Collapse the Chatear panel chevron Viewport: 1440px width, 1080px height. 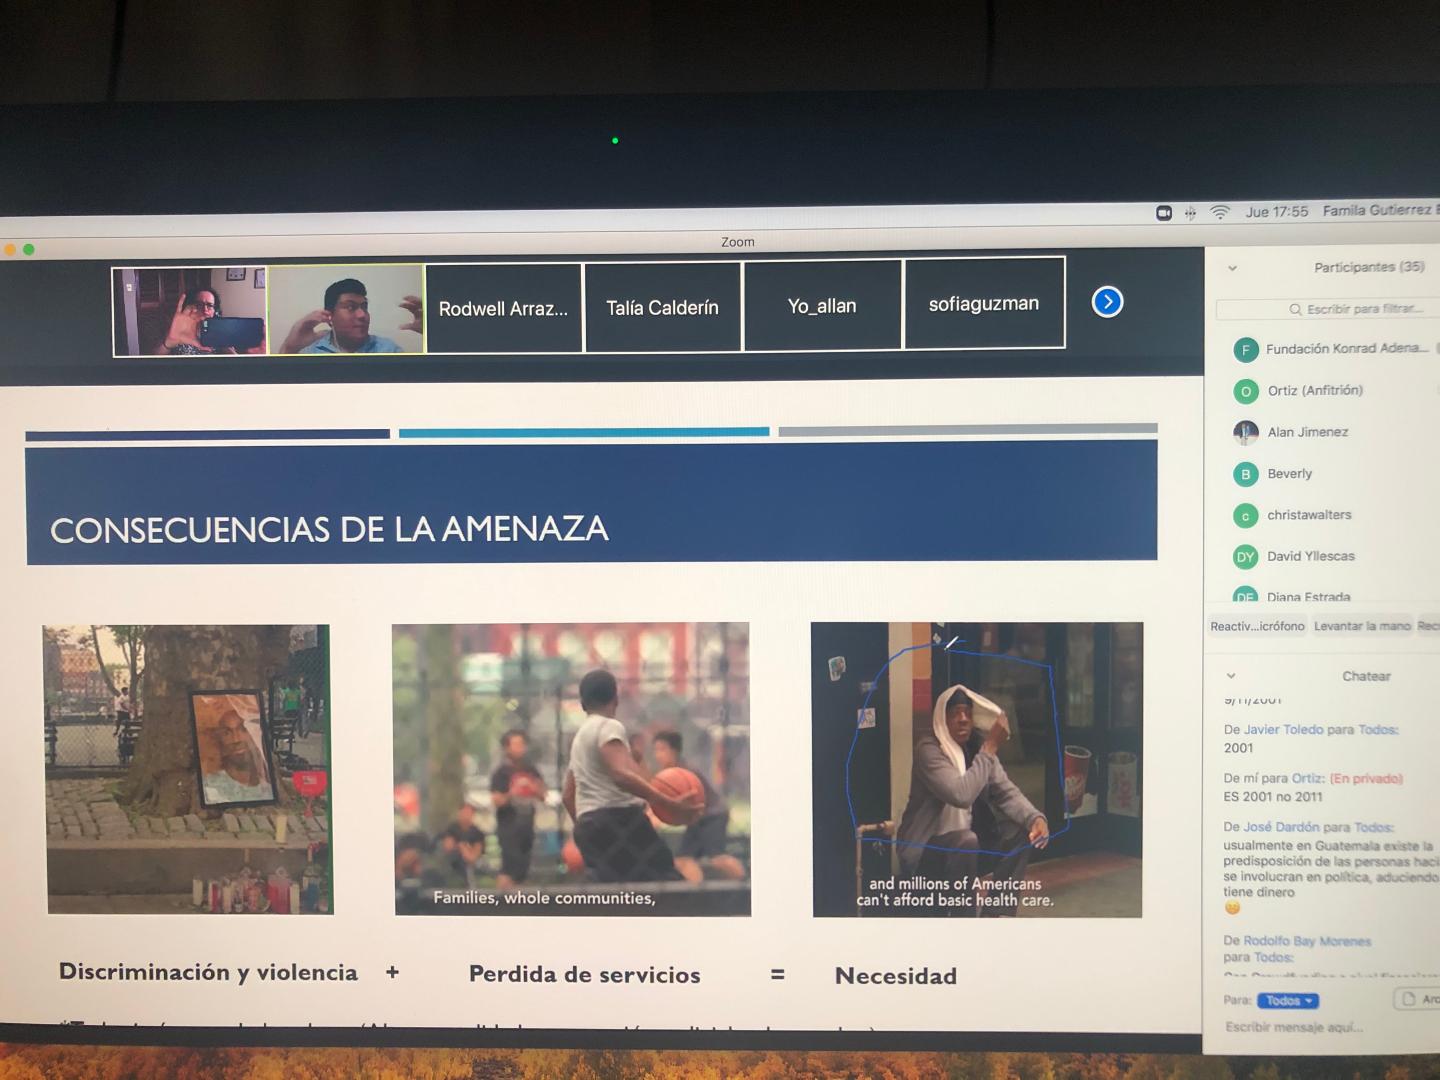pos(1231,676)
